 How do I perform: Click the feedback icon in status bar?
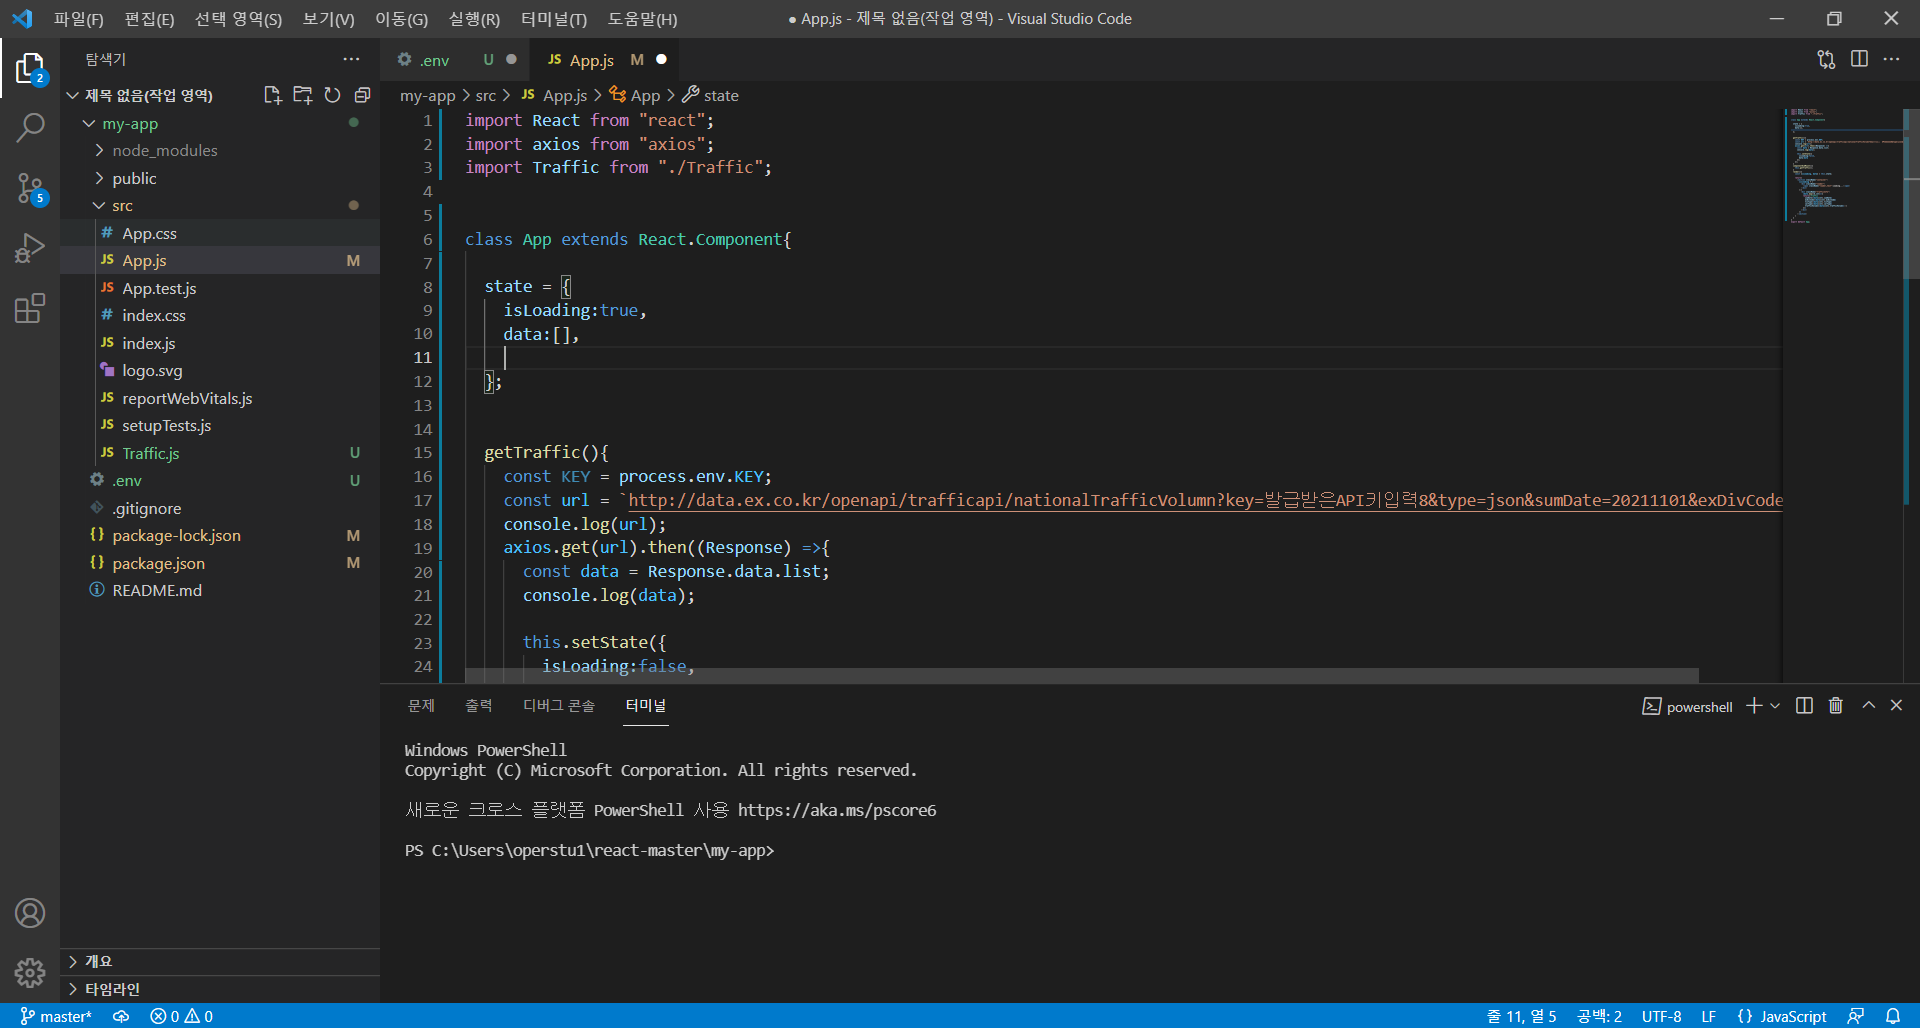pyautogui.click(x=1855, y=1016)
